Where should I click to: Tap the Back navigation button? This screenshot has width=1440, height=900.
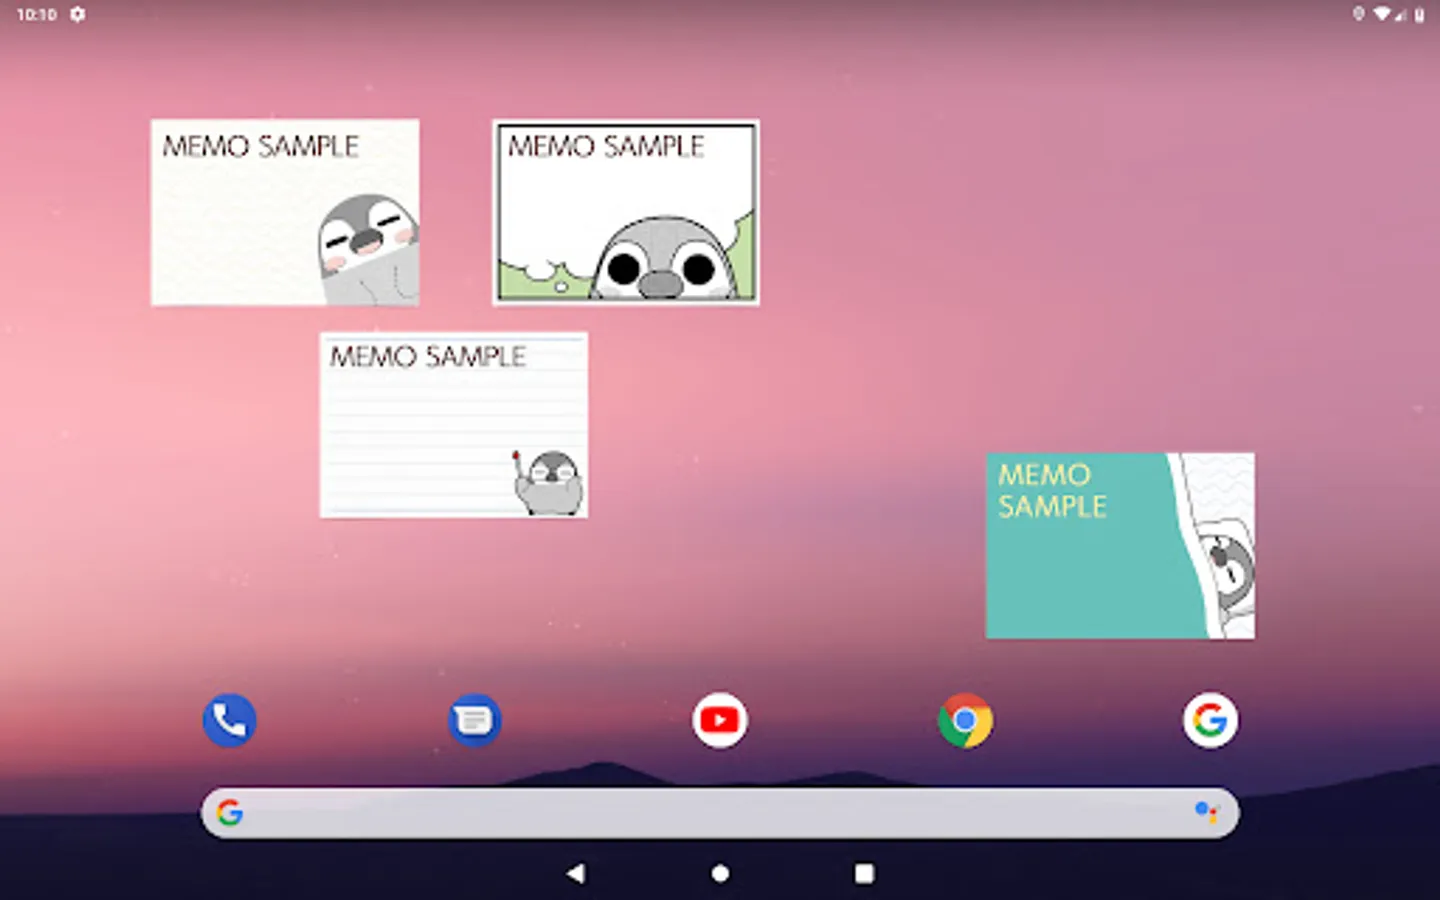tap(575, 873)
